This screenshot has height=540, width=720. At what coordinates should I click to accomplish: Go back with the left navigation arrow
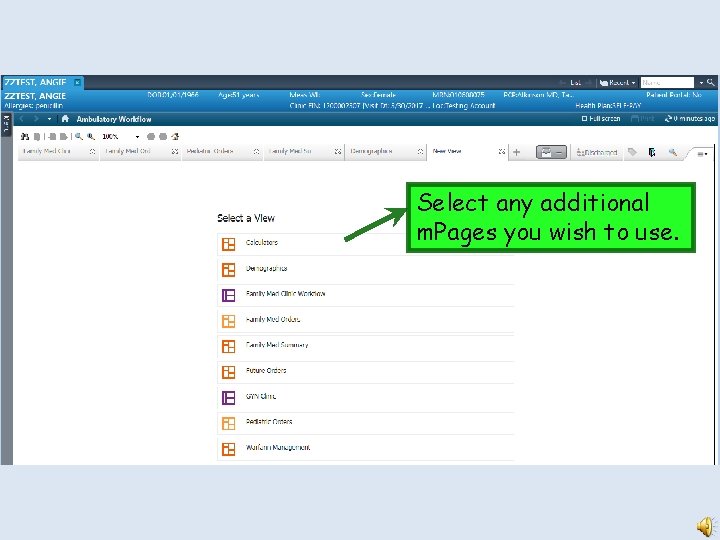[x=21, y=119]
